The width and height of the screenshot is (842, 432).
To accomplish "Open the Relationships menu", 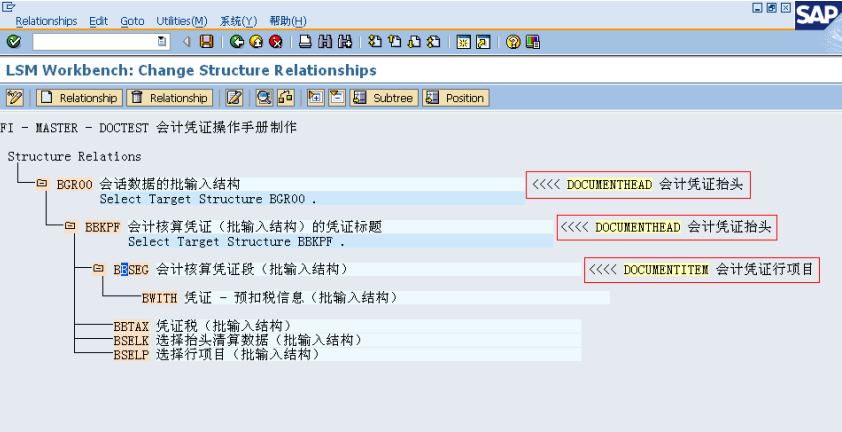I will point(46,21).
